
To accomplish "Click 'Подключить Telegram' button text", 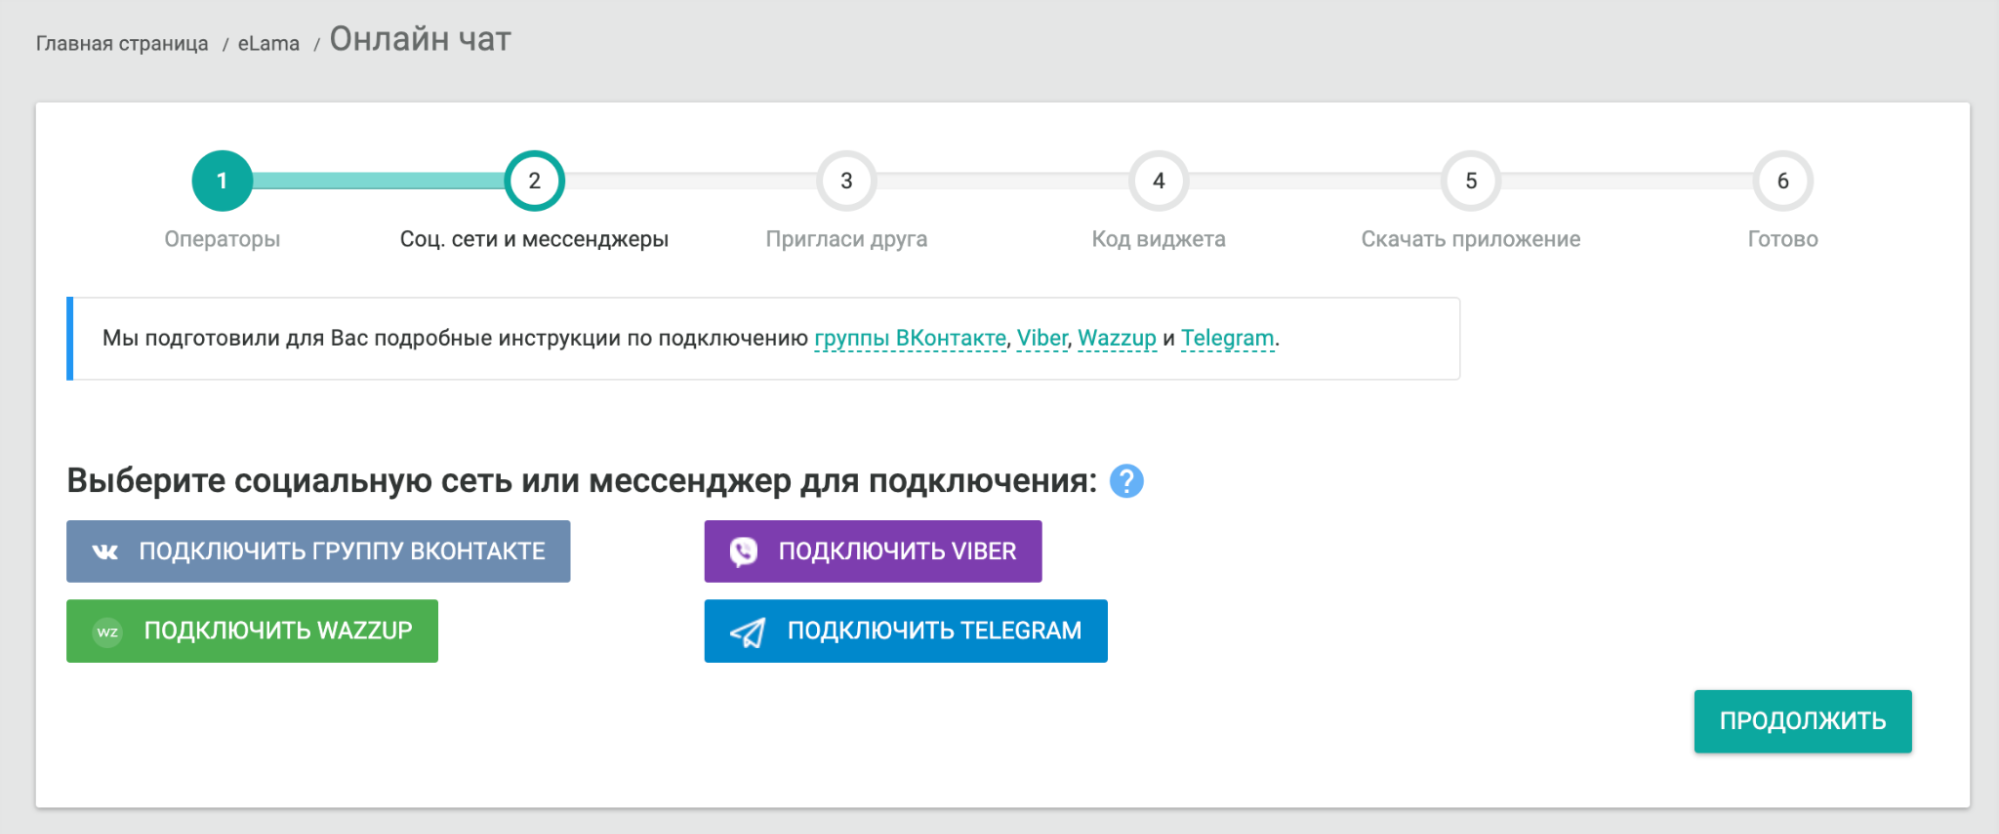I will 934,631.
